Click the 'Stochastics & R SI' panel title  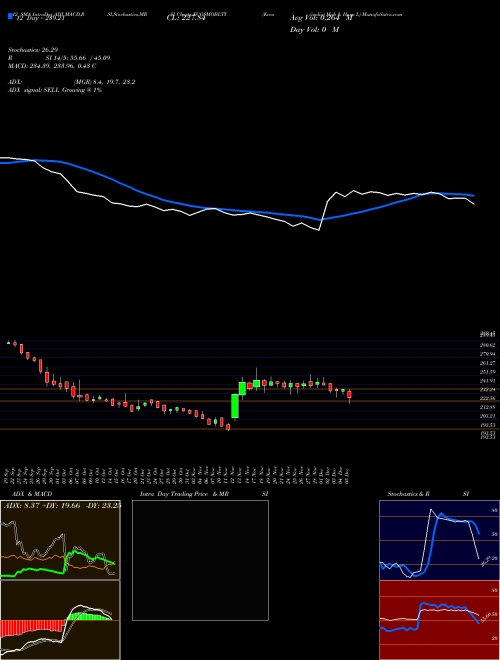coord(428,494)
